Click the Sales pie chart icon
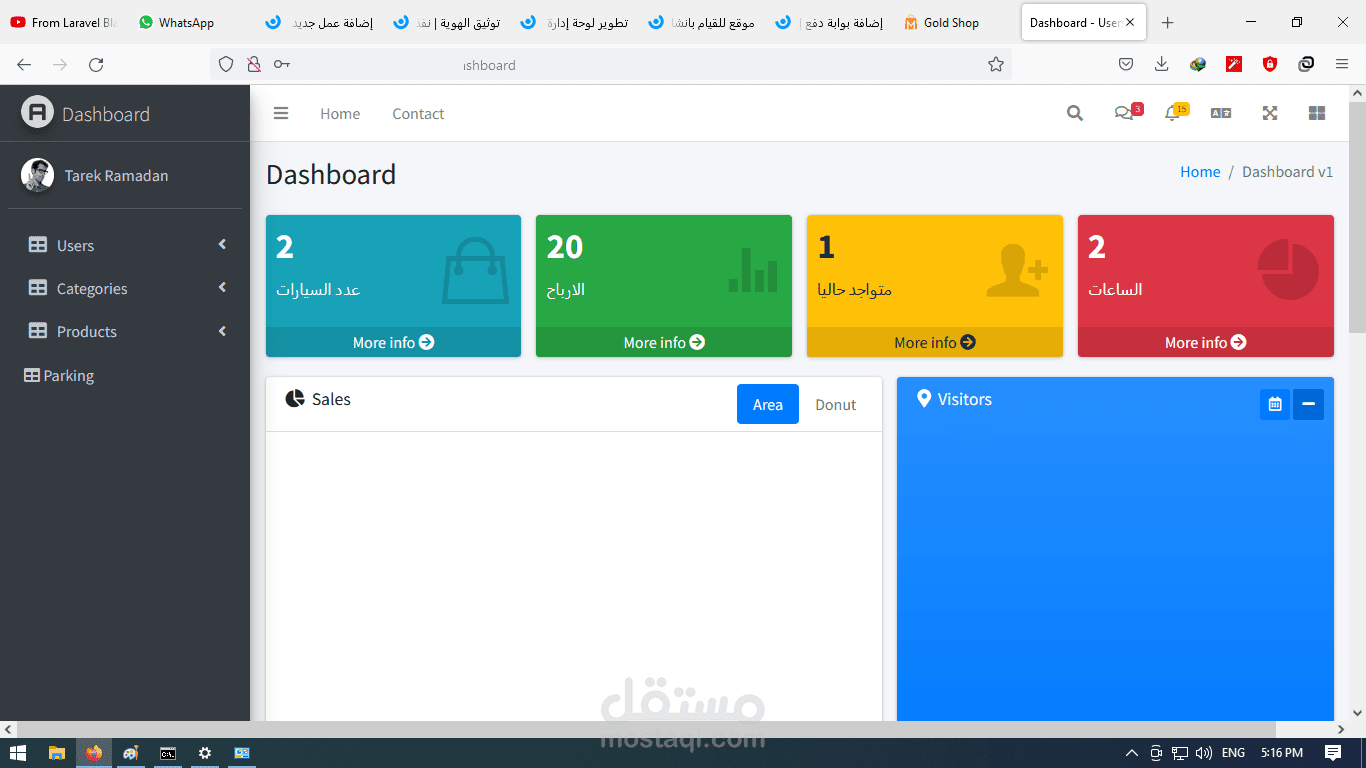This screenshot has width=1366, height=768. (x=295, y=399)
